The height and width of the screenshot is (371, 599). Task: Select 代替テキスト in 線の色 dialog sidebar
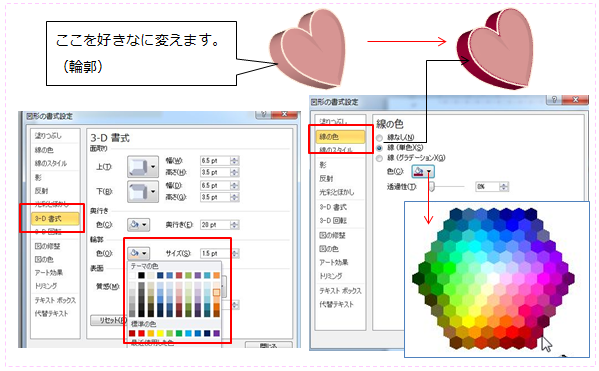pos(337,304)
